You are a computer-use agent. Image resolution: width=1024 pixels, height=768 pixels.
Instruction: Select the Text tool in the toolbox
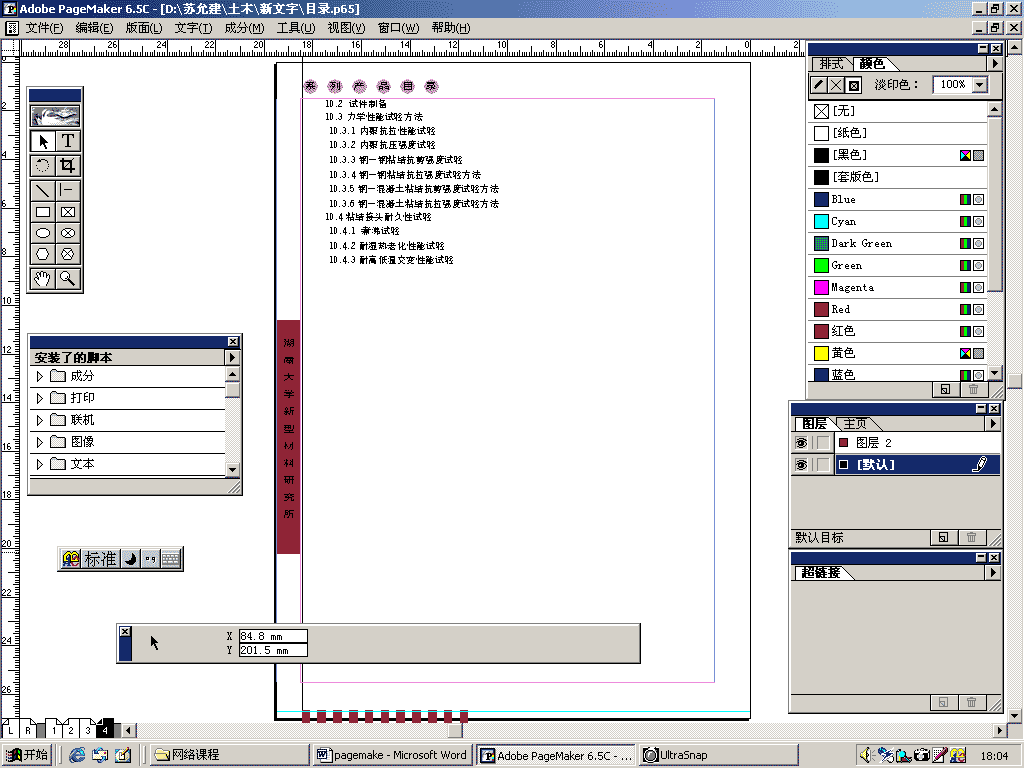[68, 141]
